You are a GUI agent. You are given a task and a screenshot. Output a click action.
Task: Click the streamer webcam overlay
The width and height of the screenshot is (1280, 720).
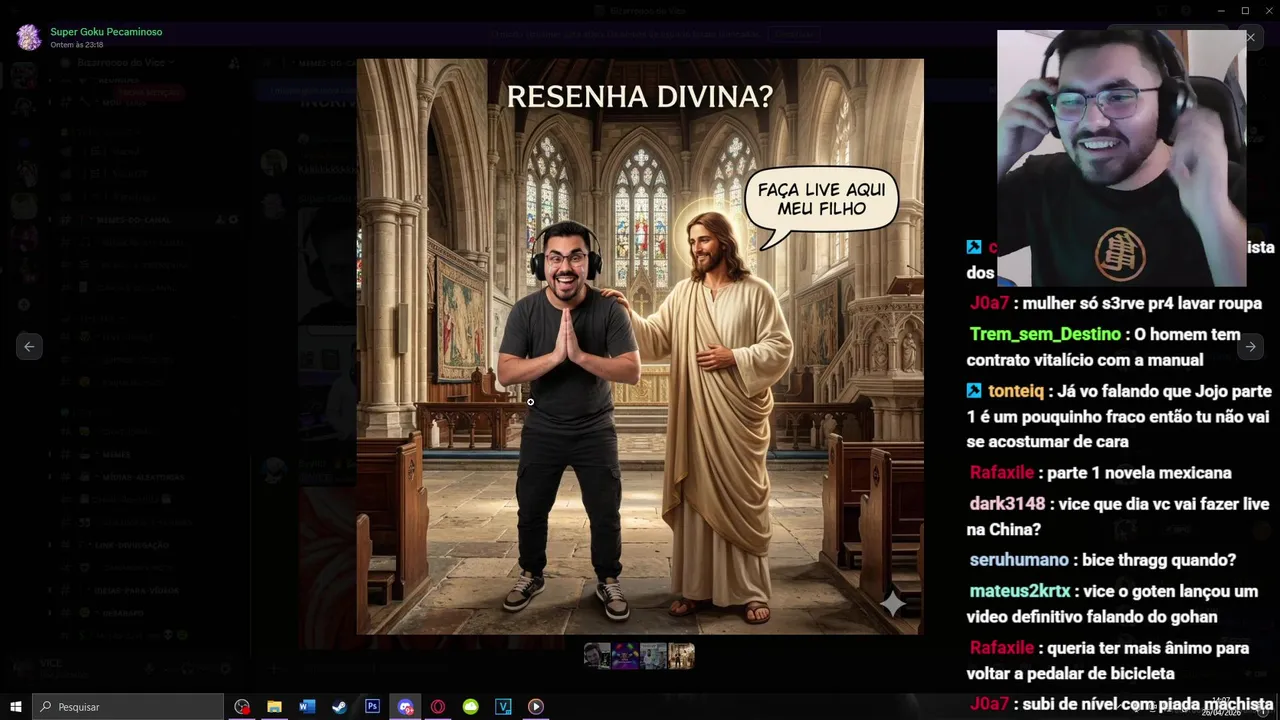point(1122,158)
